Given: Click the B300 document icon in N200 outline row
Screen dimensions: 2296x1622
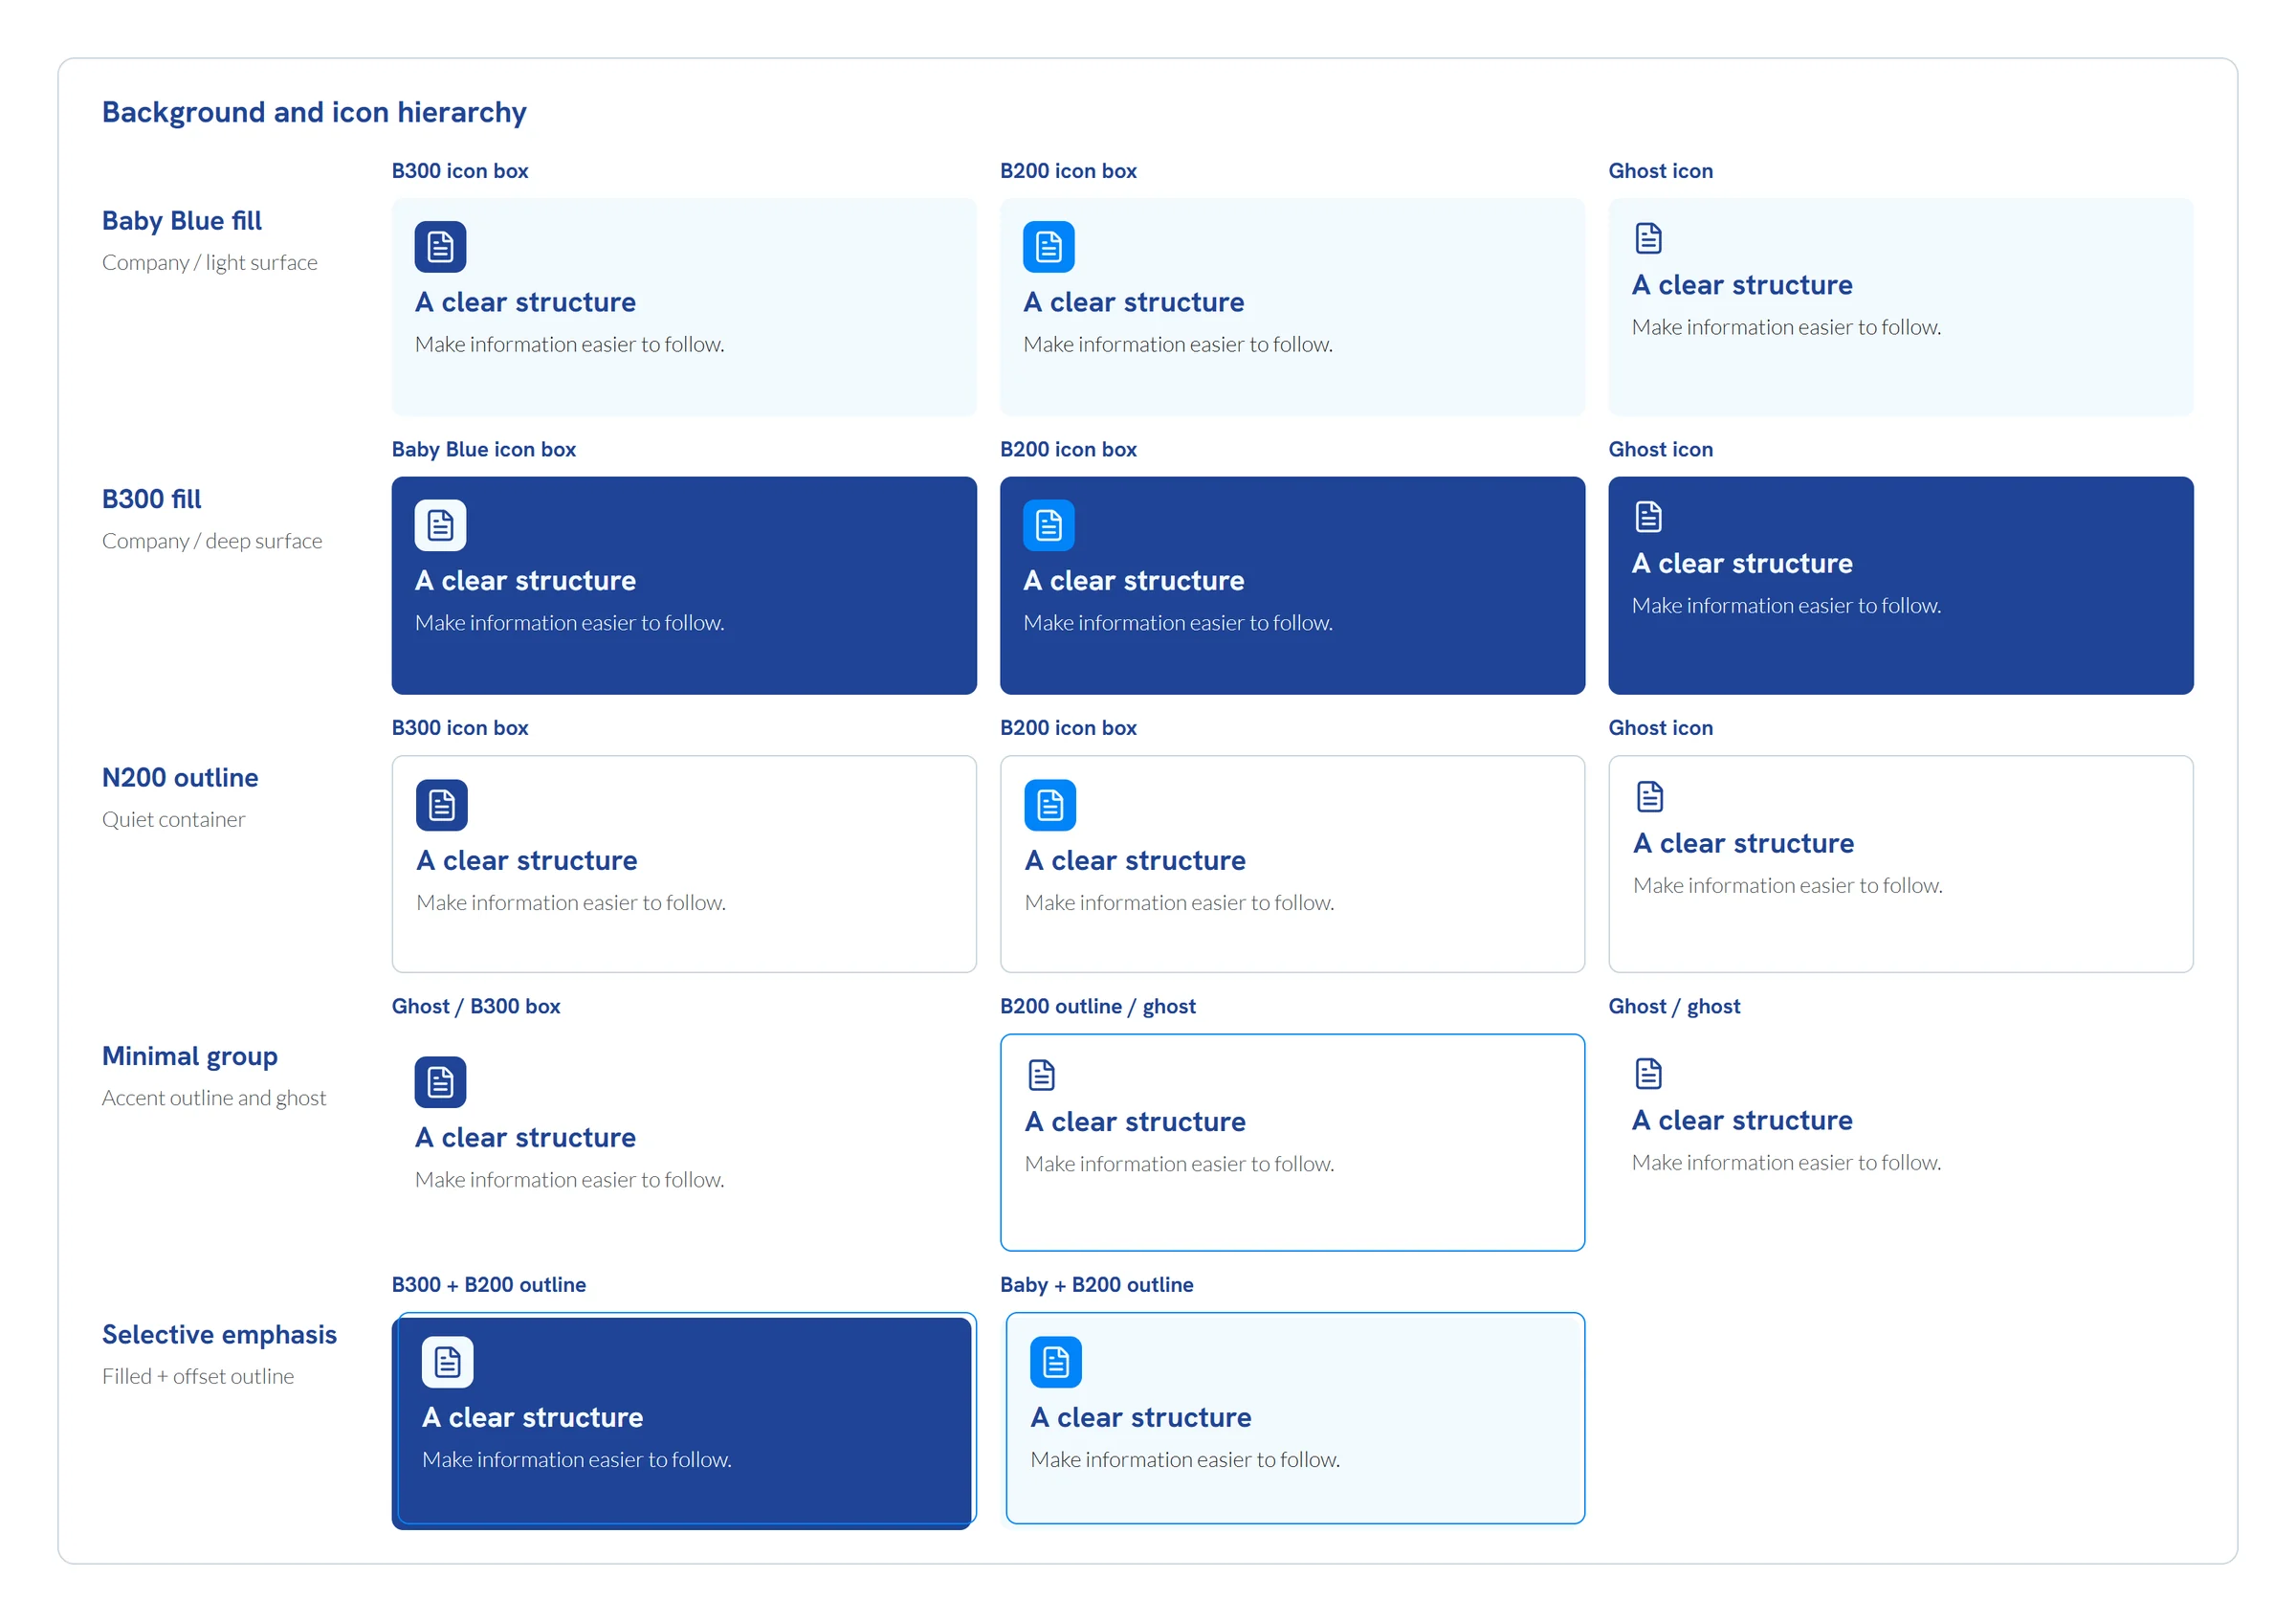Looking at the screenshot, I should (441, 805).
